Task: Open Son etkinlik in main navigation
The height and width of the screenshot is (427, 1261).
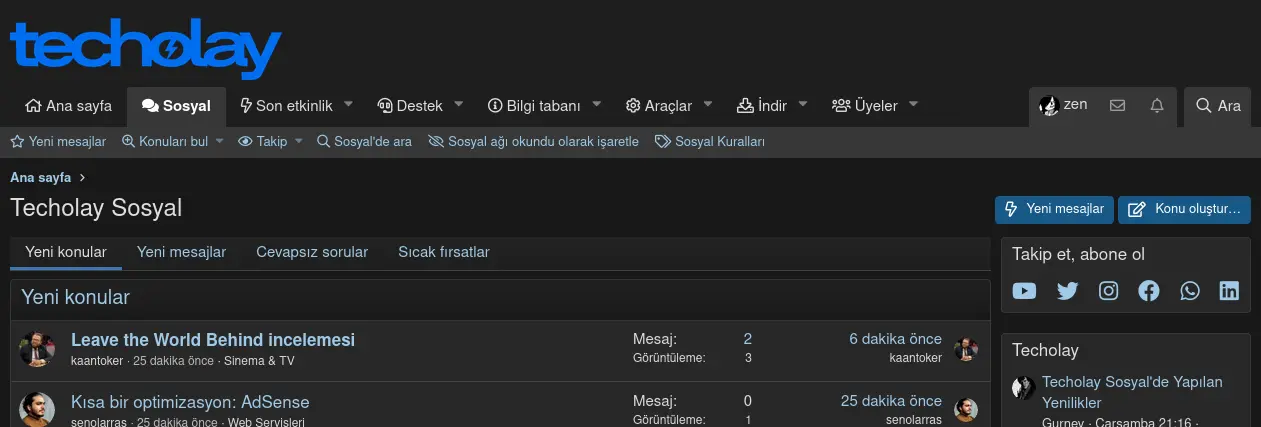Action: (x=286, y=105)
